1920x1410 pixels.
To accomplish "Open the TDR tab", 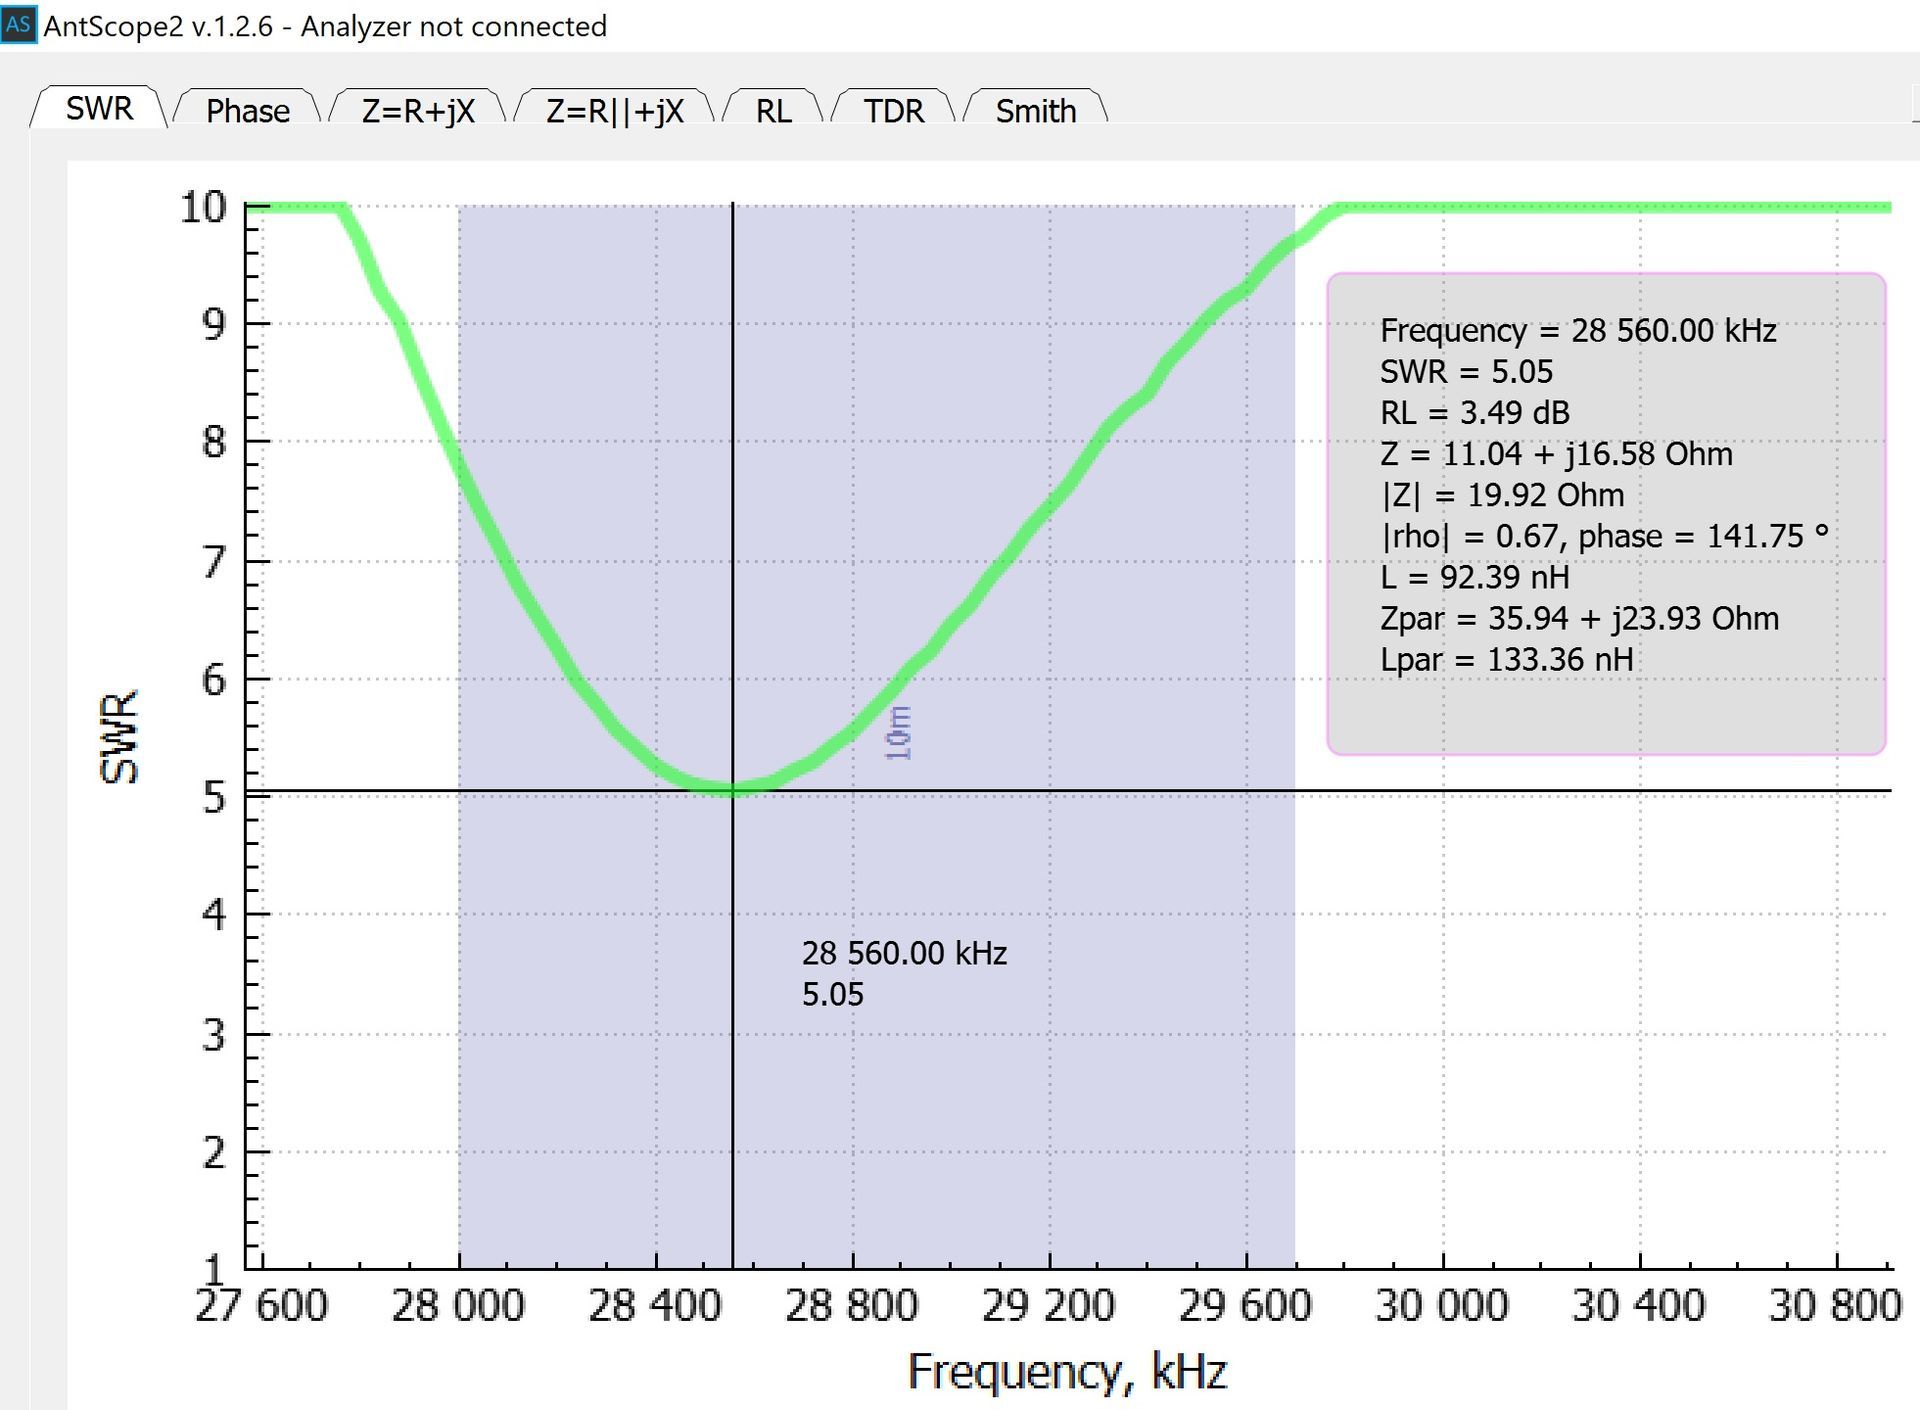I will click(x=894, y=110).
